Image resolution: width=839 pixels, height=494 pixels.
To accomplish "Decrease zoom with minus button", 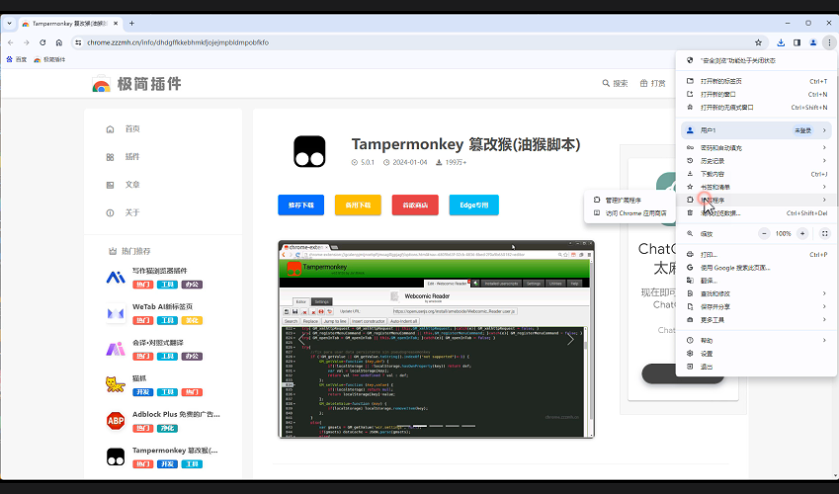I will pos(764,233).
